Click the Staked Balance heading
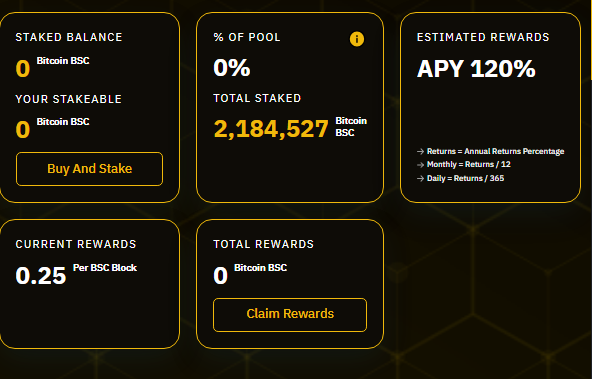This screenshot has height=379, width=592. coord(69,37)
